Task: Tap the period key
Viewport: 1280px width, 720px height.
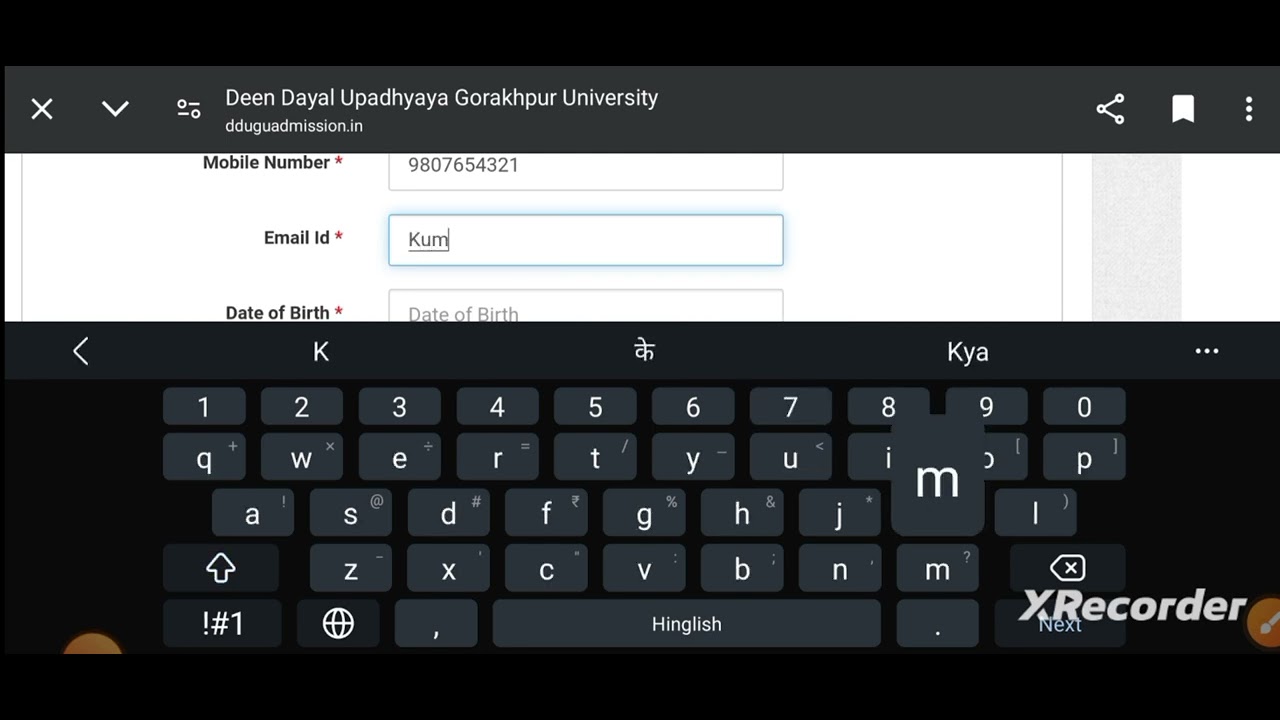Action: point(938,624)
